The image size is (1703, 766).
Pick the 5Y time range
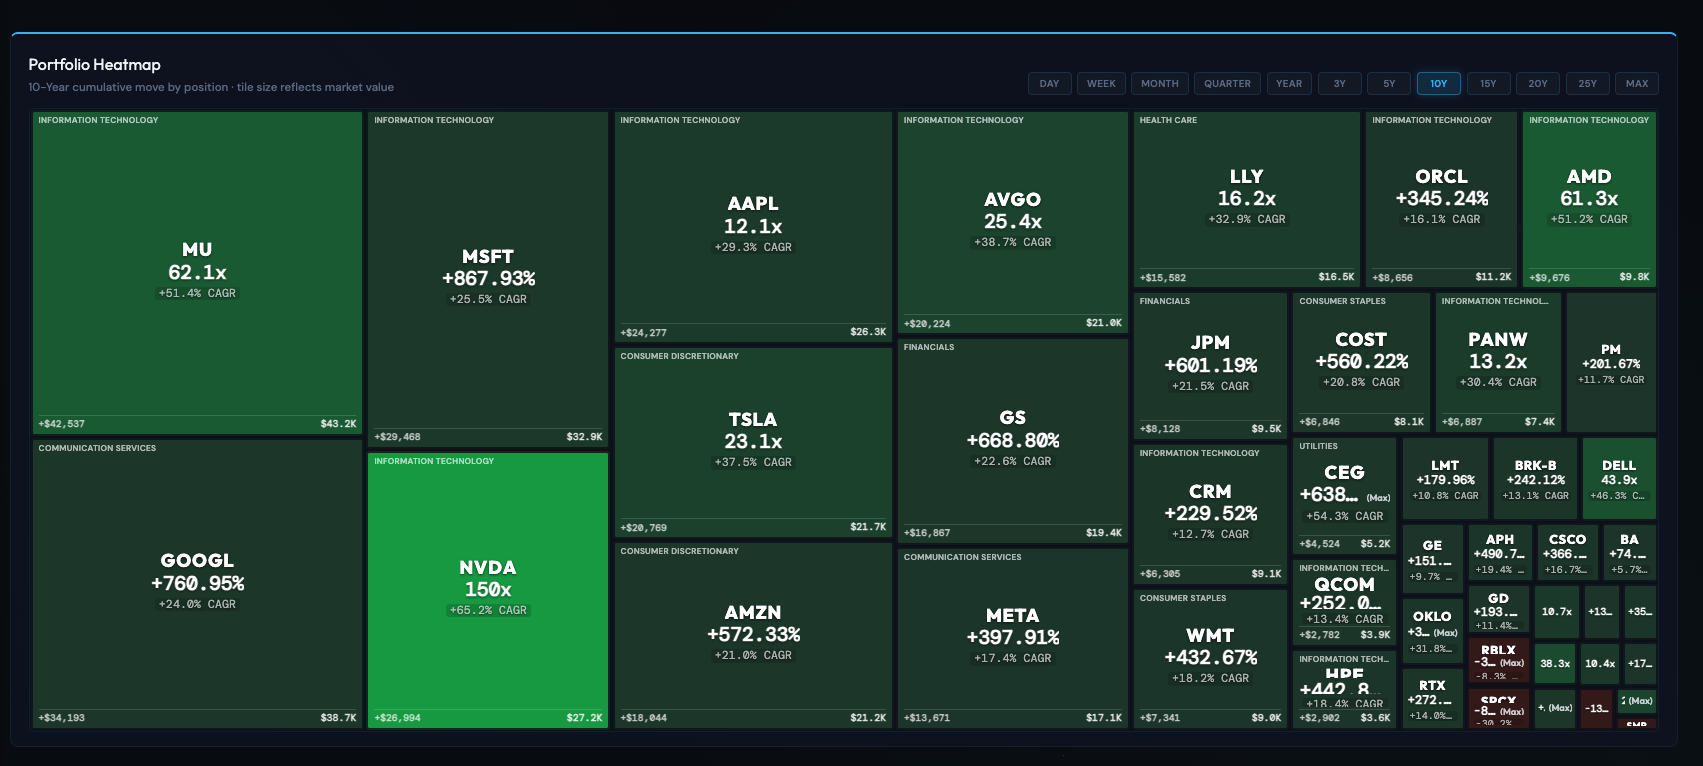[1389, 84]
